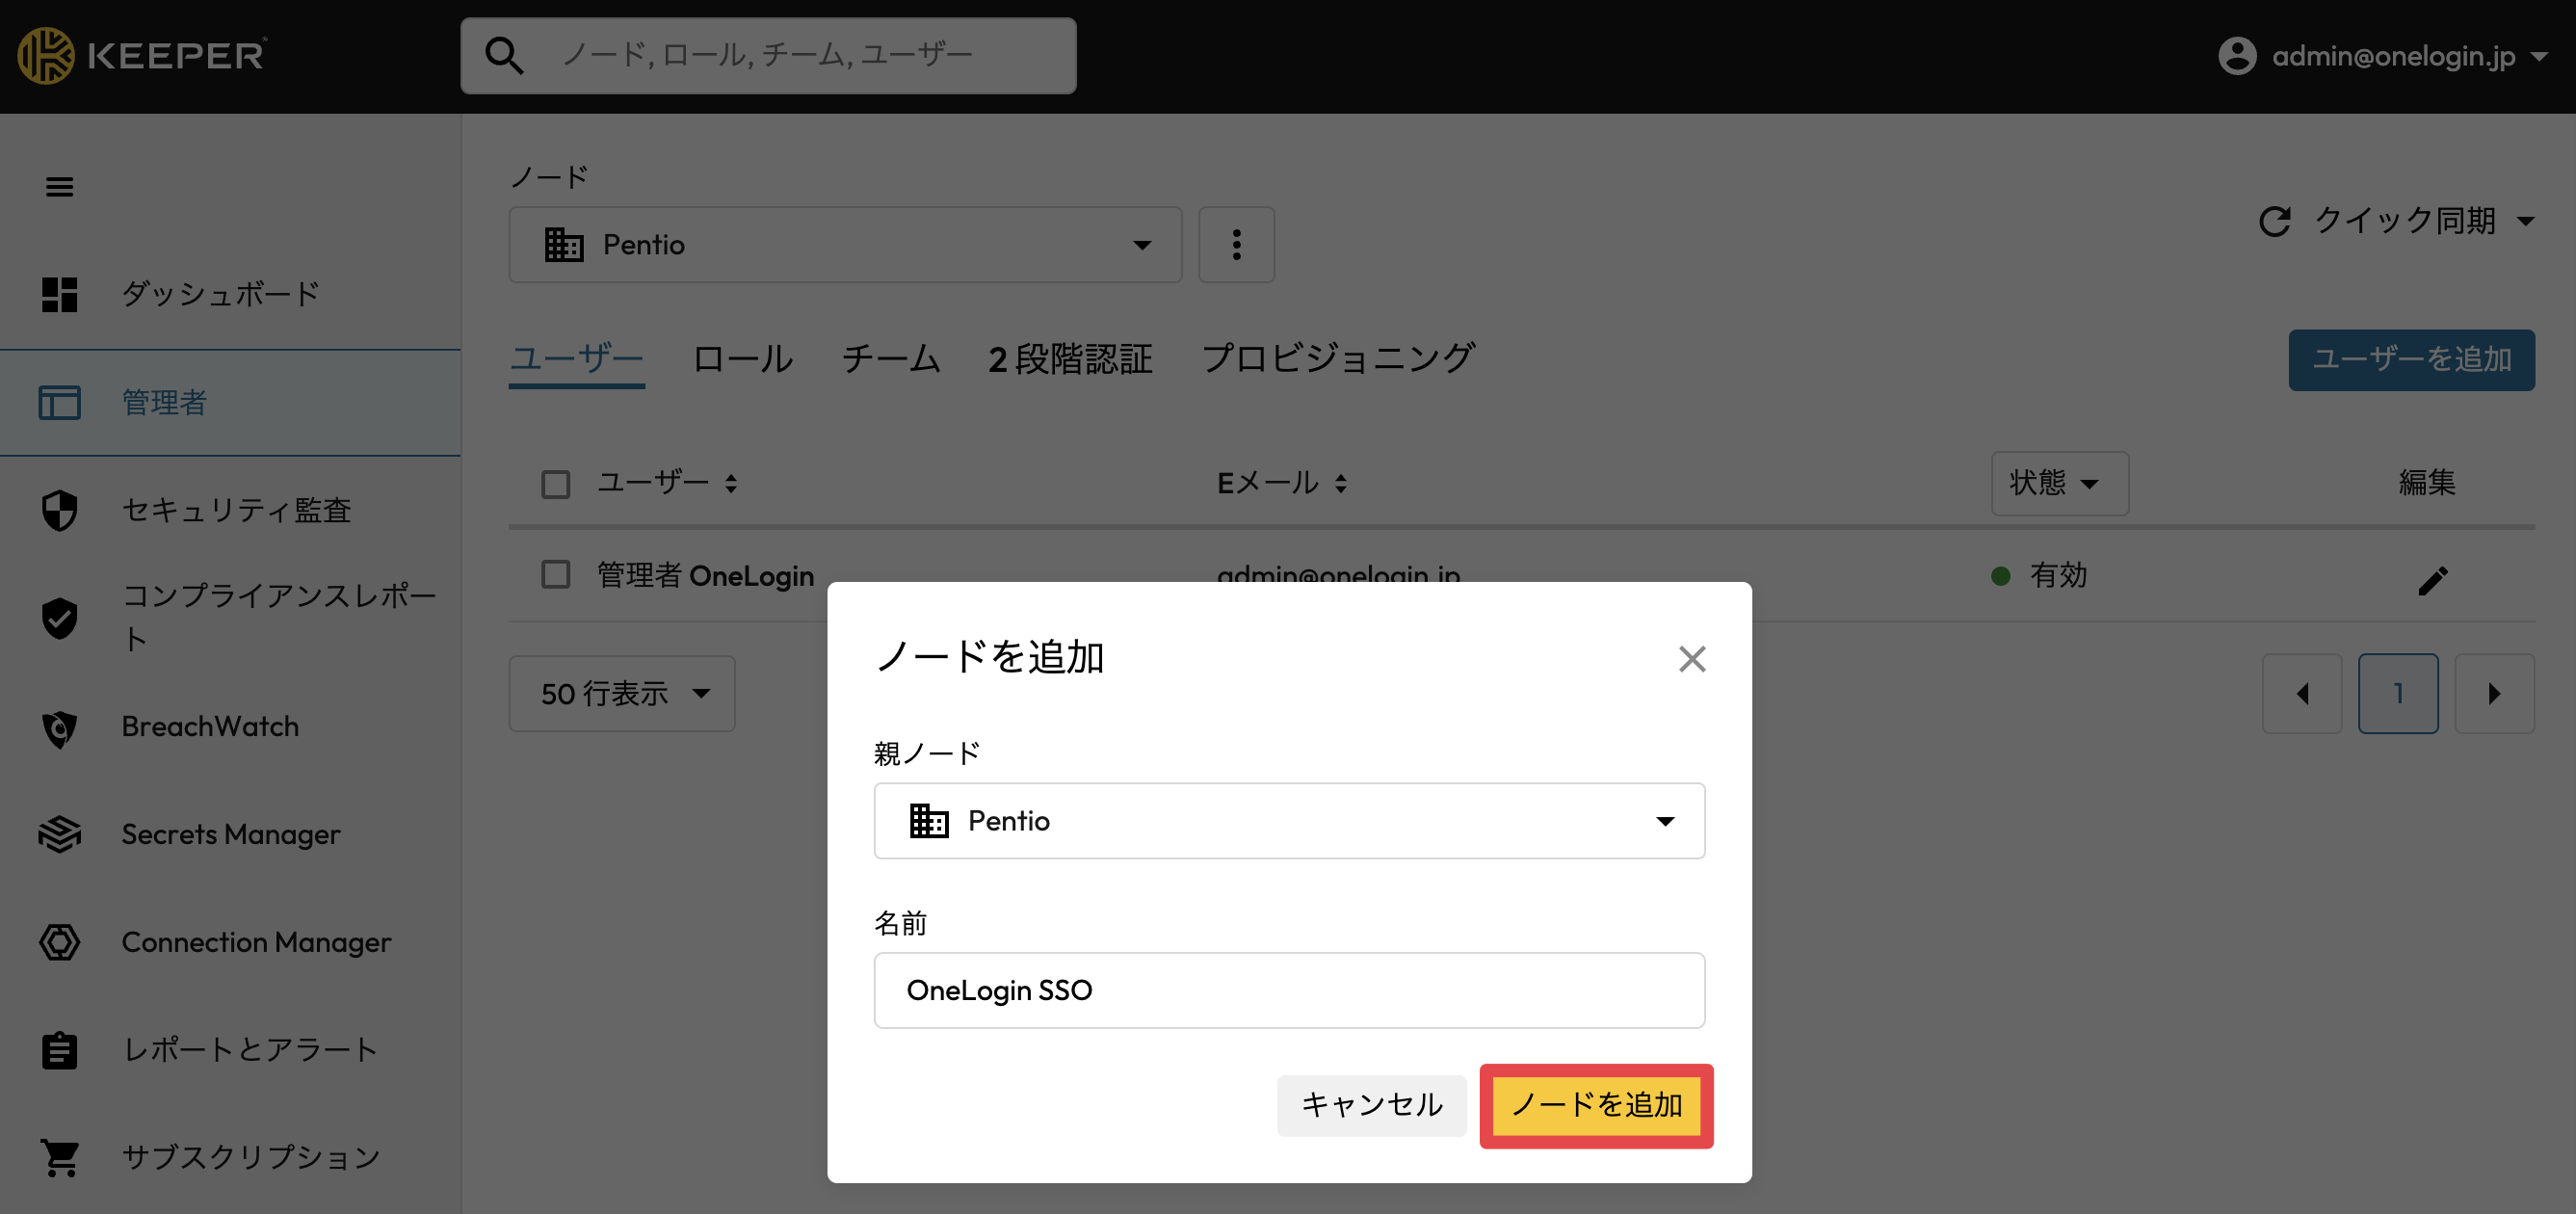
Task: Switch to the ロール tab
Action: pos(742,359)
